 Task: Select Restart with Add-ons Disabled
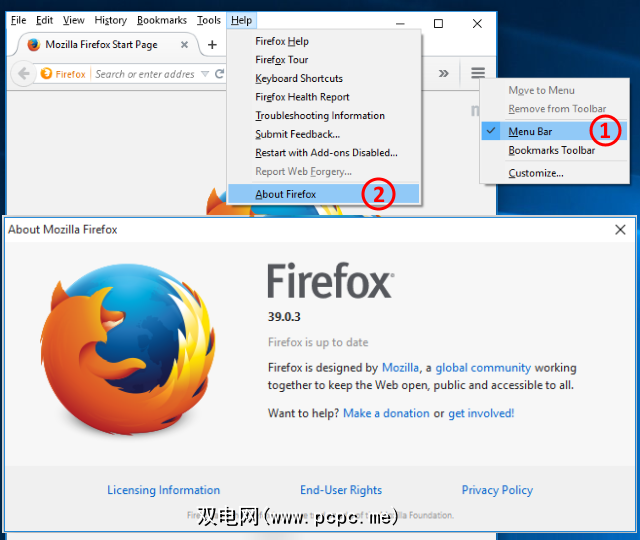tap(324, 153)
